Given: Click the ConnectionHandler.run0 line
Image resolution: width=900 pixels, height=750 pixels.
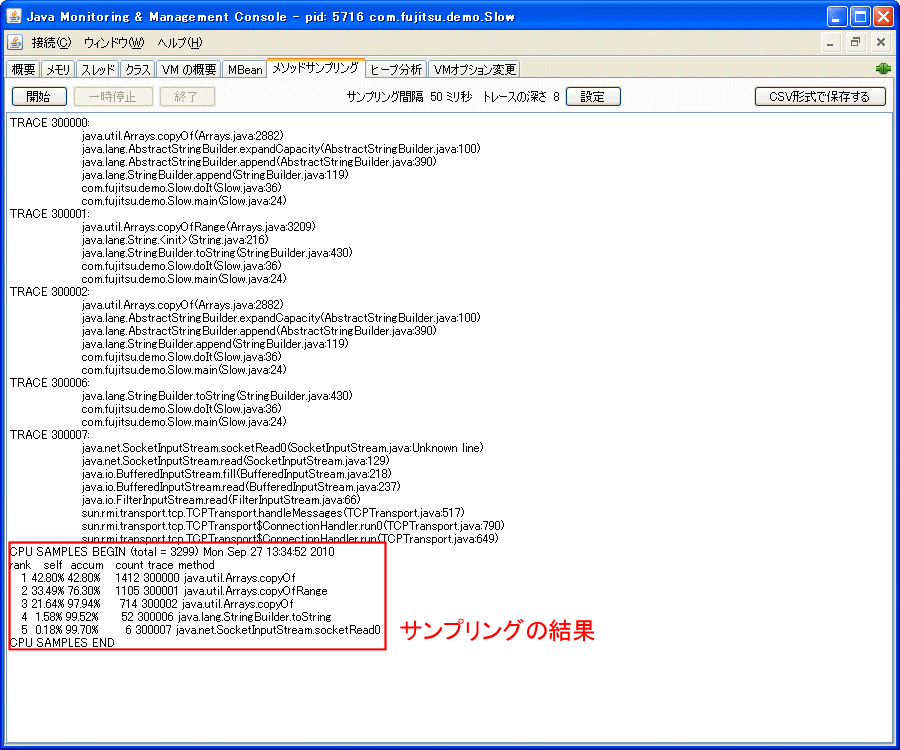Looking at the screenshot, I should (293, 526).
